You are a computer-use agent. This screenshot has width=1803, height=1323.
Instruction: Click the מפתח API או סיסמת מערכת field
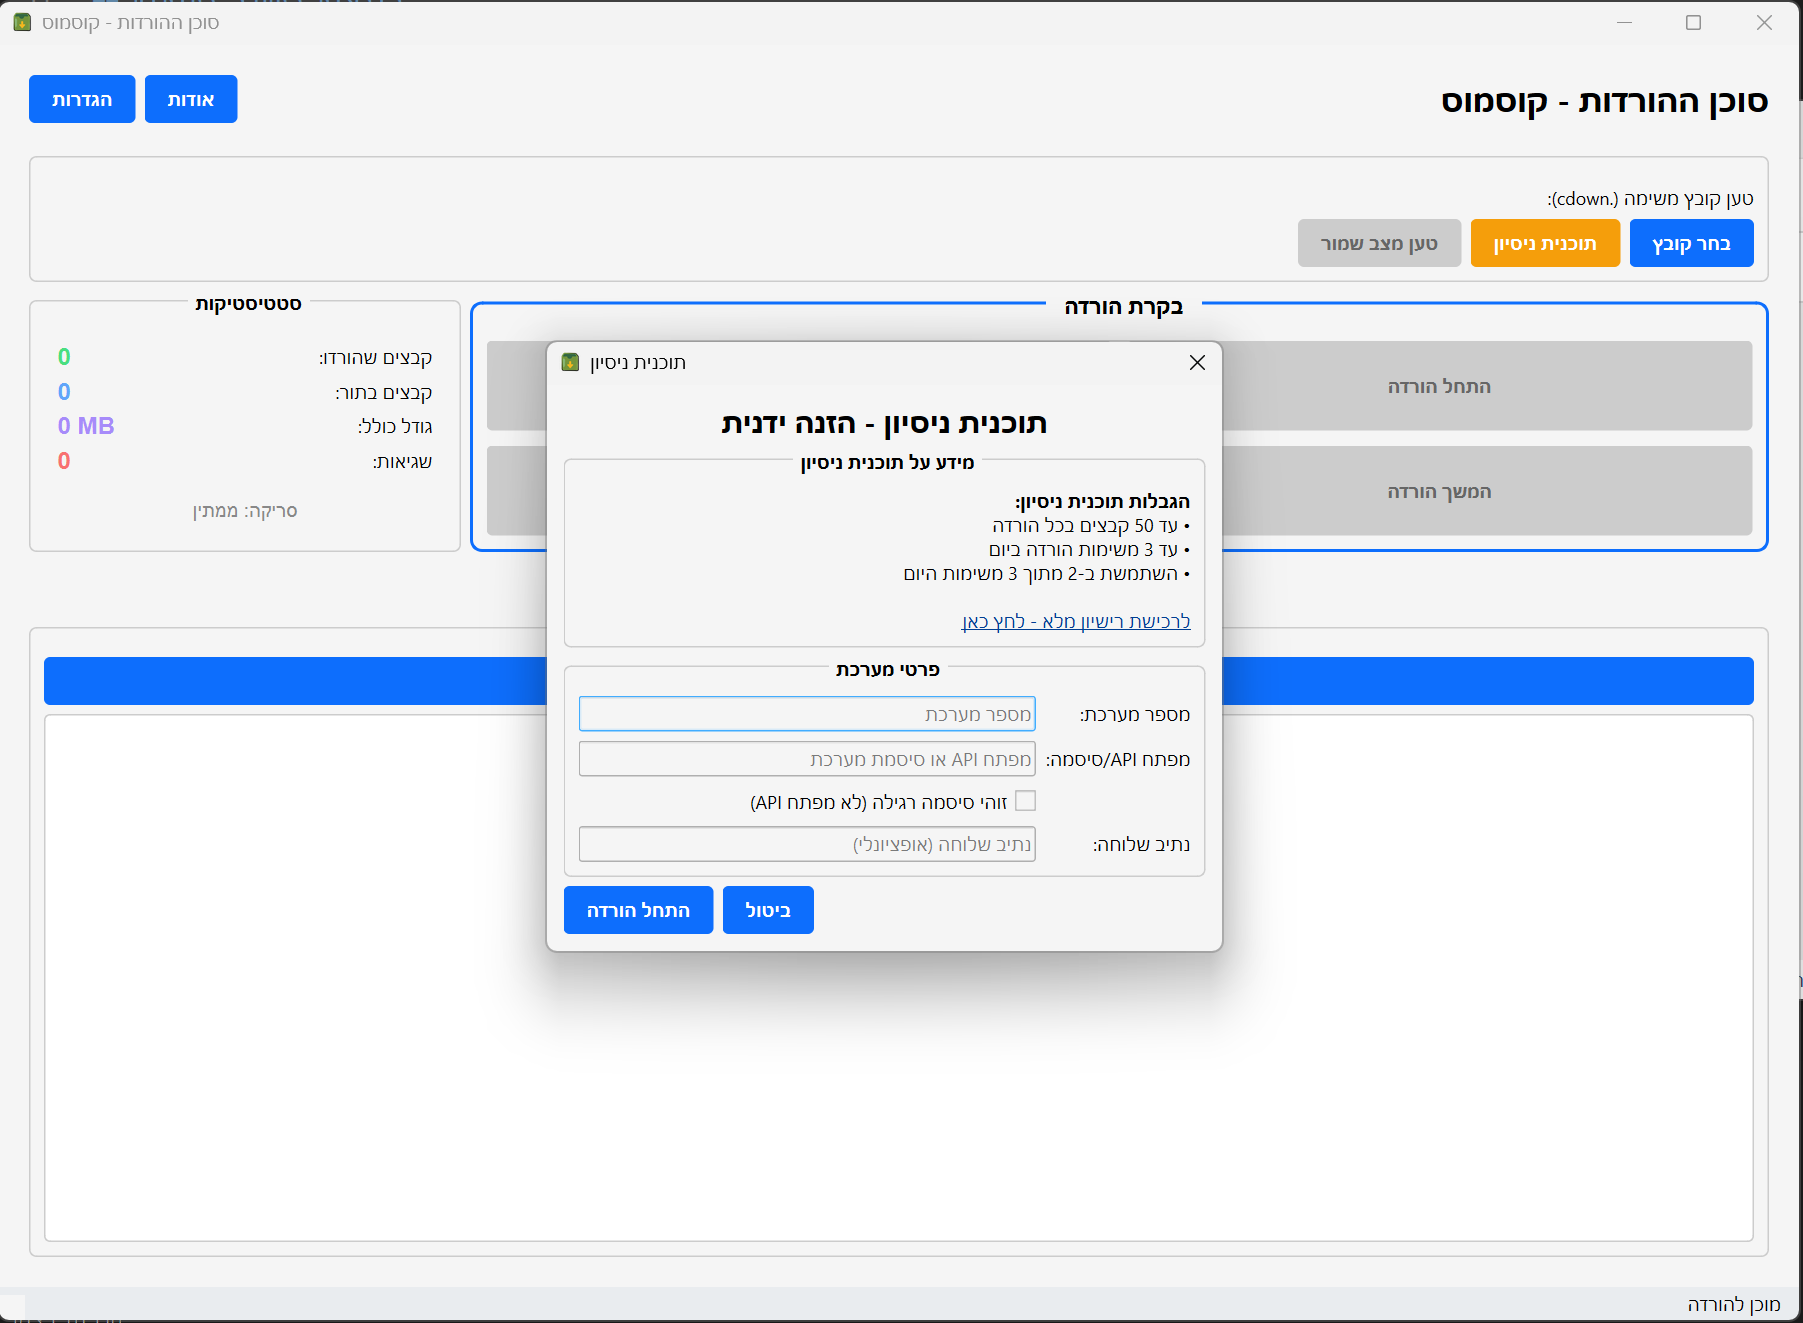pos(807,759)
